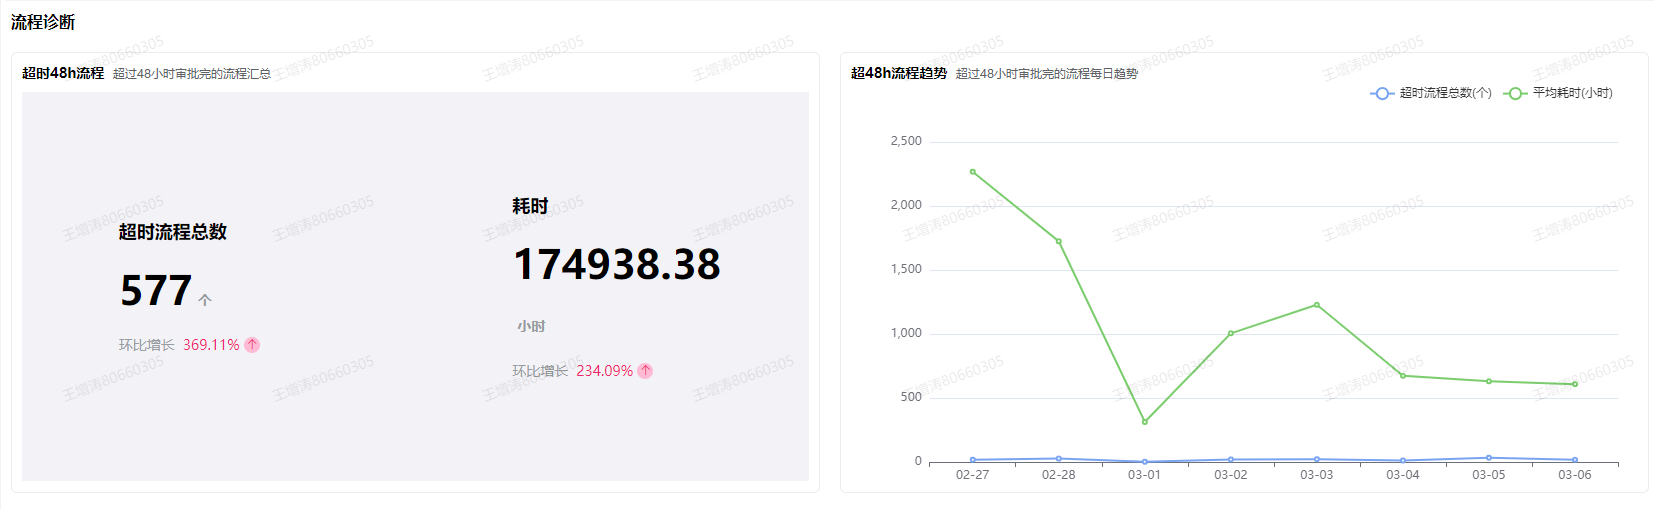Click the pink arrow icon next to 369.11%
Screen dimensions: 1659x510
[x=252, y=345]
